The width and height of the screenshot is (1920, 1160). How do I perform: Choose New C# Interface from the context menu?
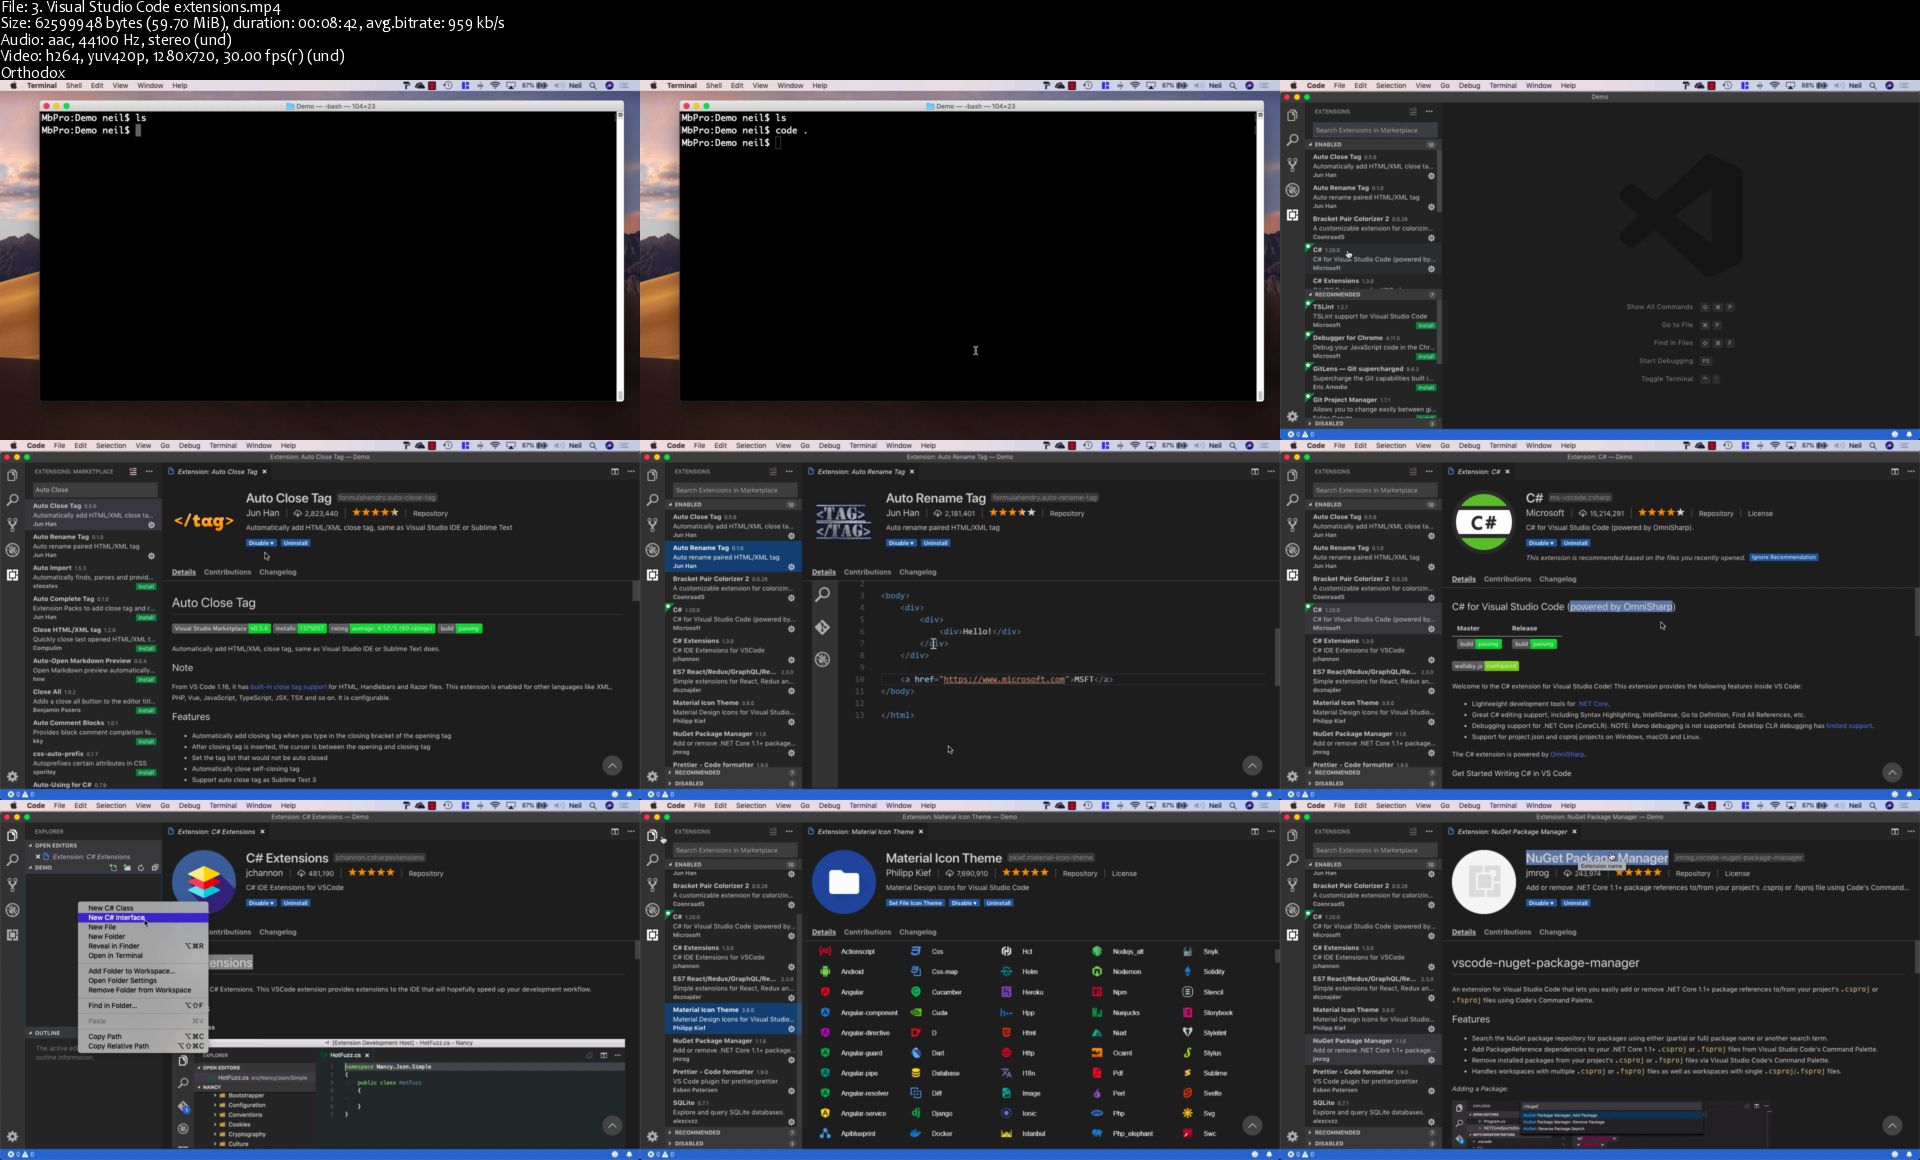[x=143, y=917]
